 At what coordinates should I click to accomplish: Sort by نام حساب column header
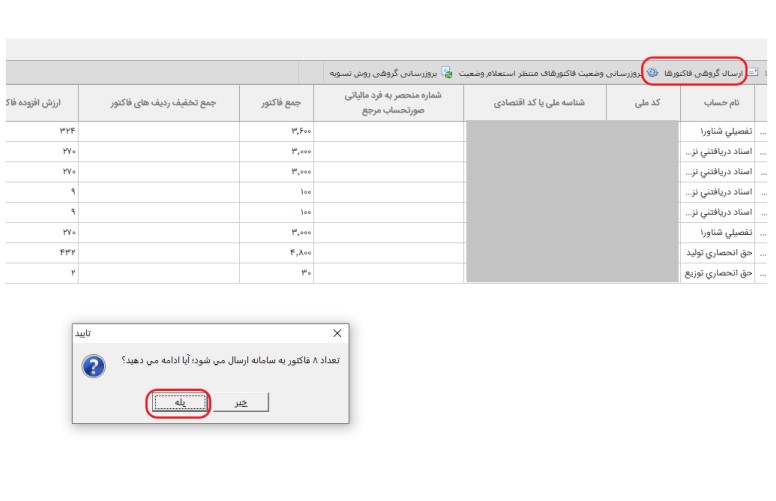point(720,102)
